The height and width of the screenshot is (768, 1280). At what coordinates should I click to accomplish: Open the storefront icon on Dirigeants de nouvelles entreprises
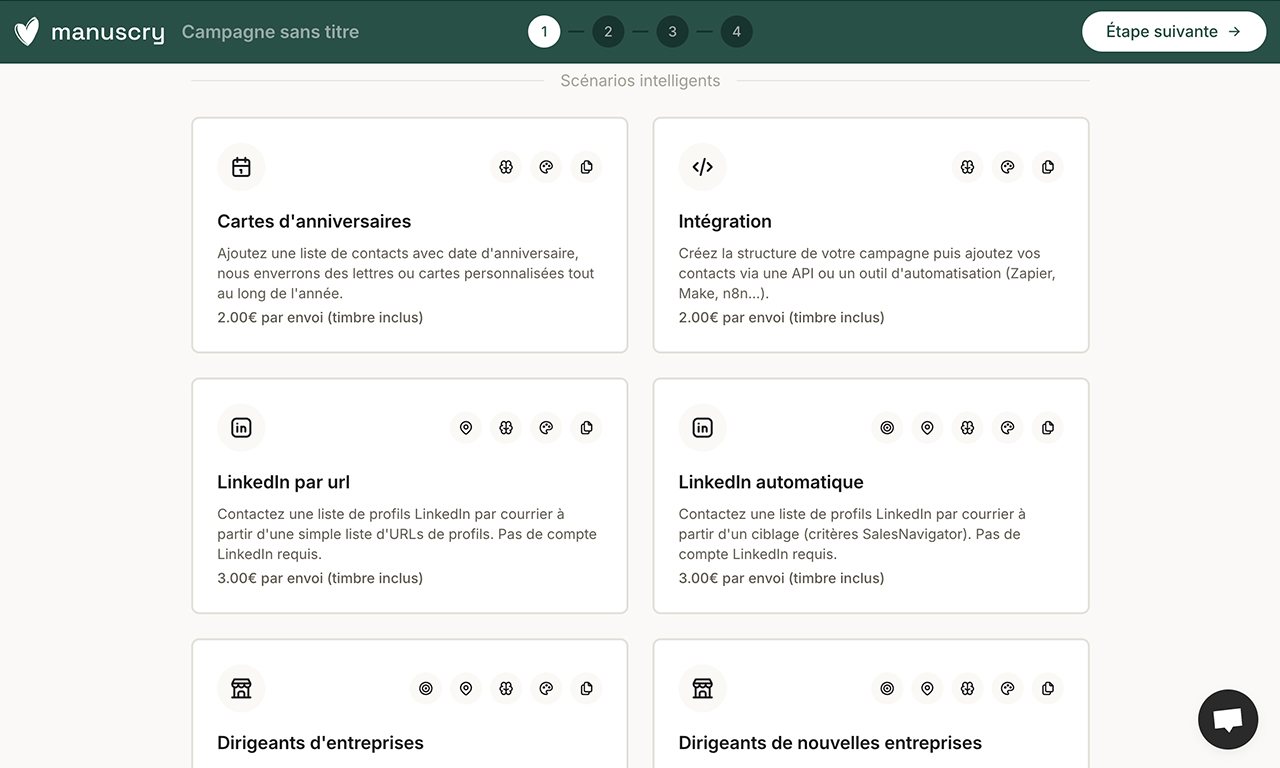pos(702,688)
